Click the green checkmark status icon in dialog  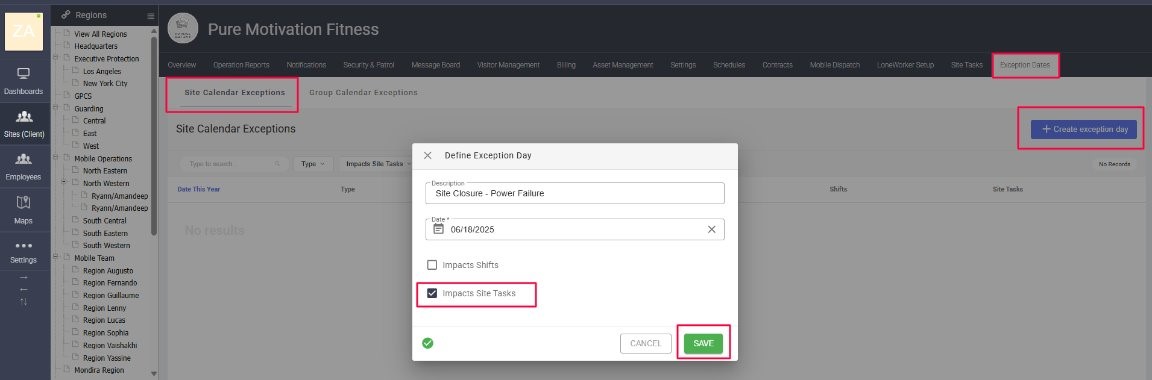pyautogui.click(x=428, y=343)
